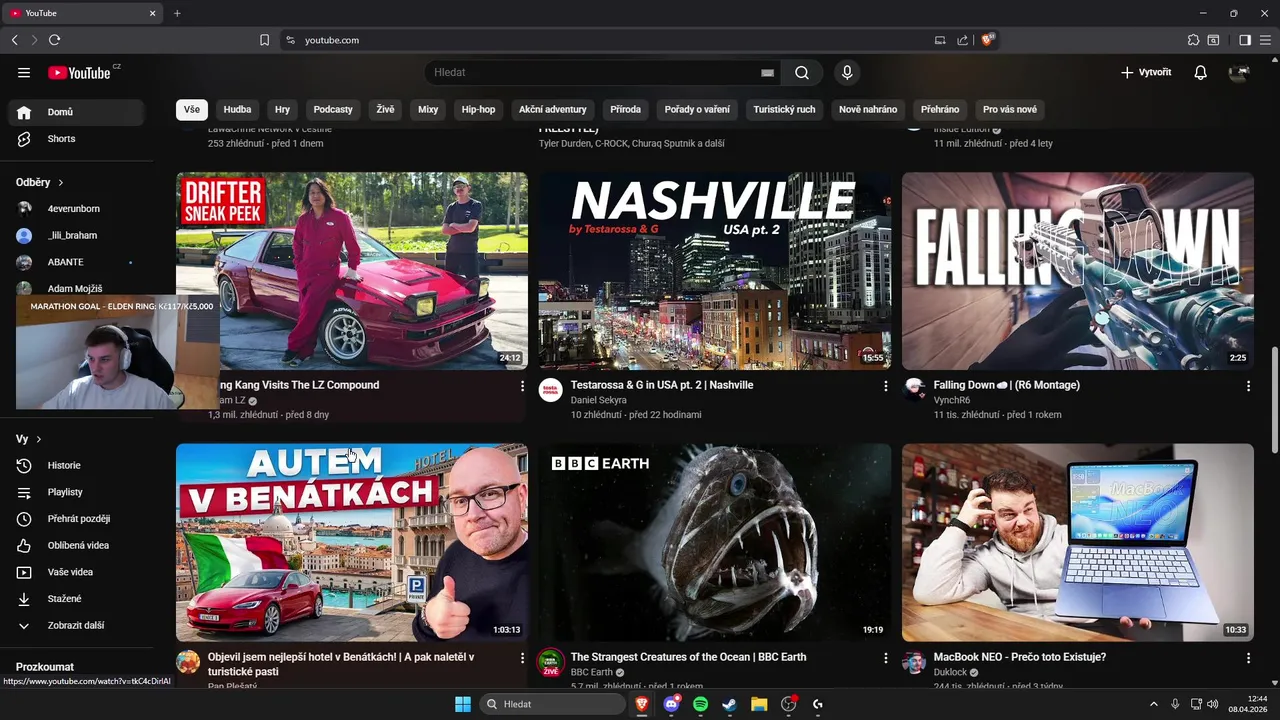Viewport: 1280px width, 720px height.
Task: Open Windows Start menu
Action: 463,704
